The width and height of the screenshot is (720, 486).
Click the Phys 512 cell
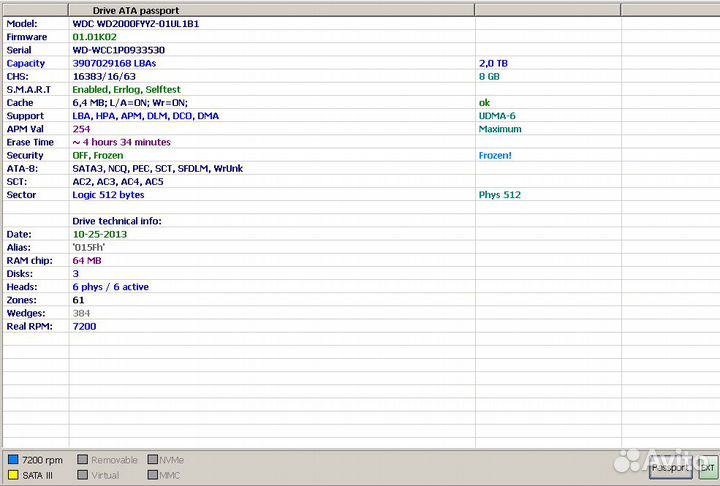tap(500, 195)
